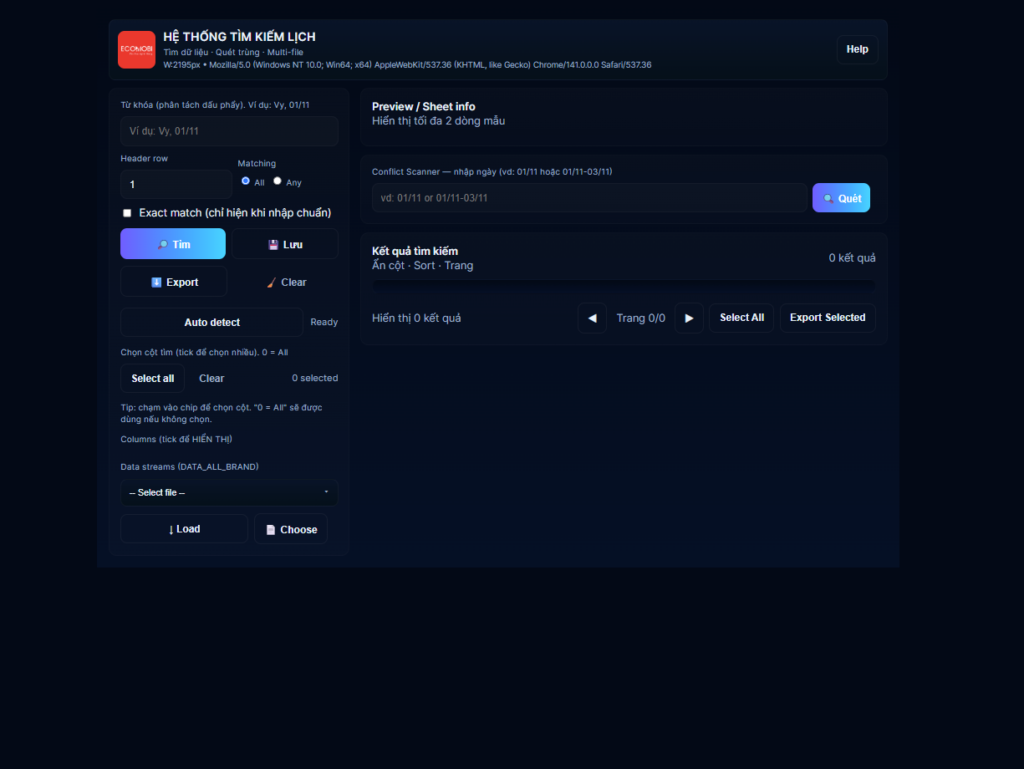Click the Quét scan button
1024x769 pixels.
(840, 198)
